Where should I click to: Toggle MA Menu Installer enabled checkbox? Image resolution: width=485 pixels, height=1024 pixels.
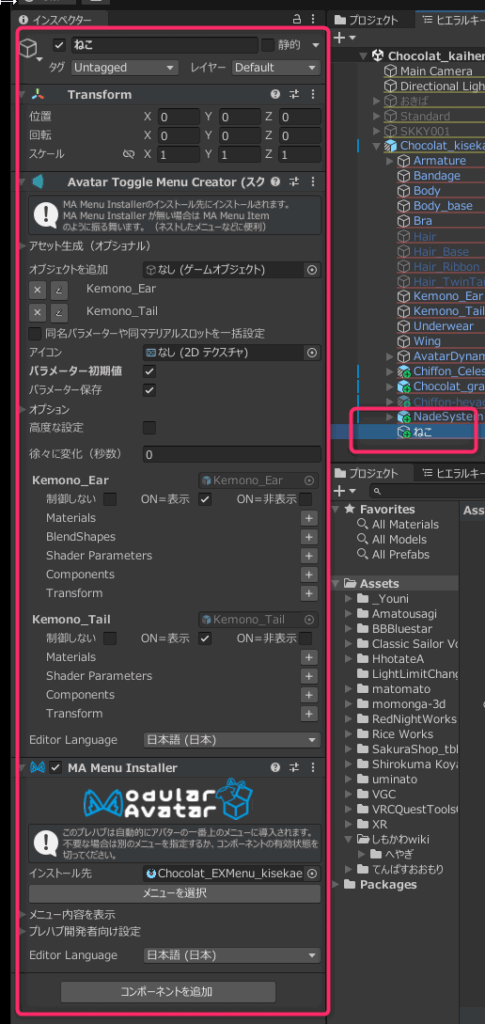click(56, 767)
